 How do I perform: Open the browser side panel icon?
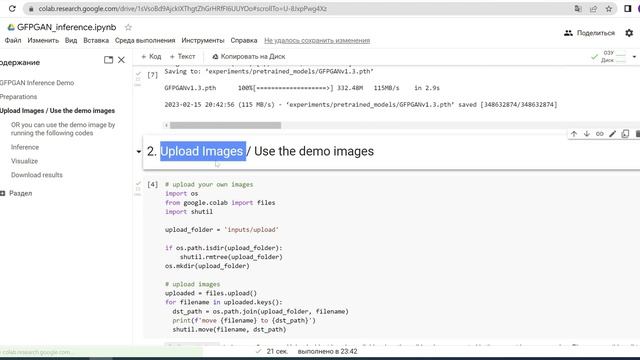[628, 9]
